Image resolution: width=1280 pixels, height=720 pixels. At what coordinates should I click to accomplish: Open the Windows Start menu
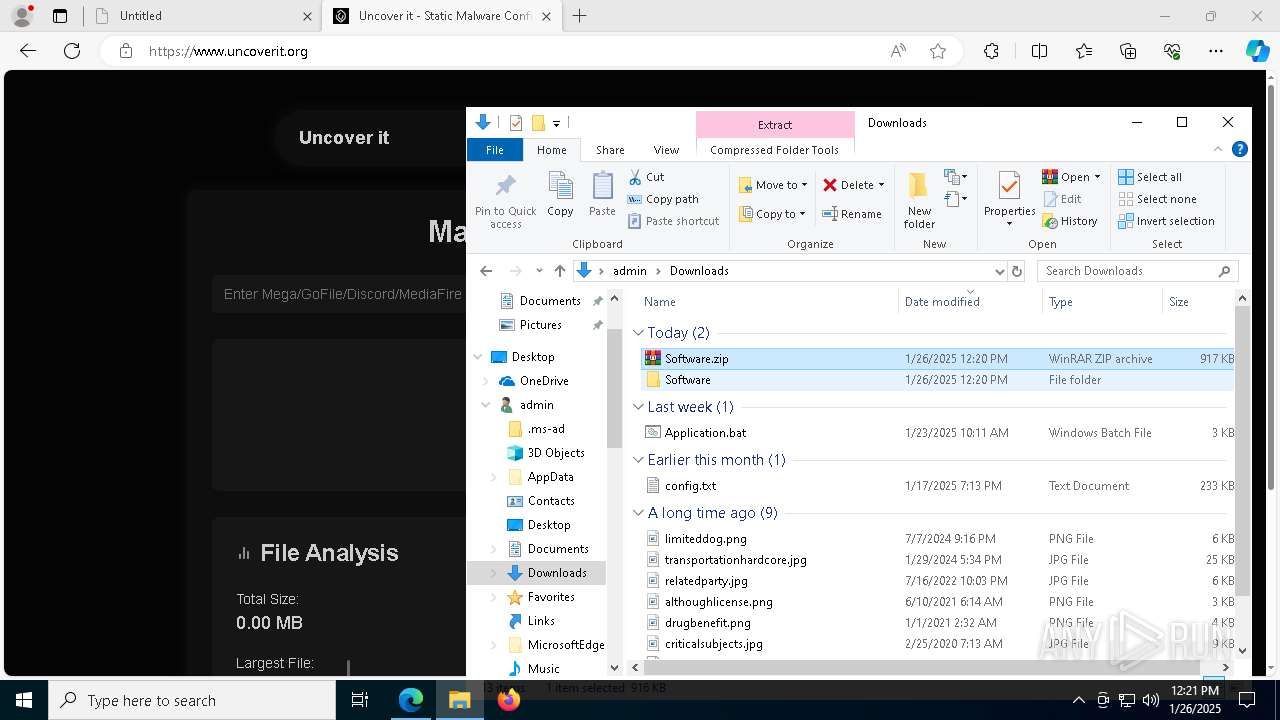pyautogui.click(x=24, y=700)
